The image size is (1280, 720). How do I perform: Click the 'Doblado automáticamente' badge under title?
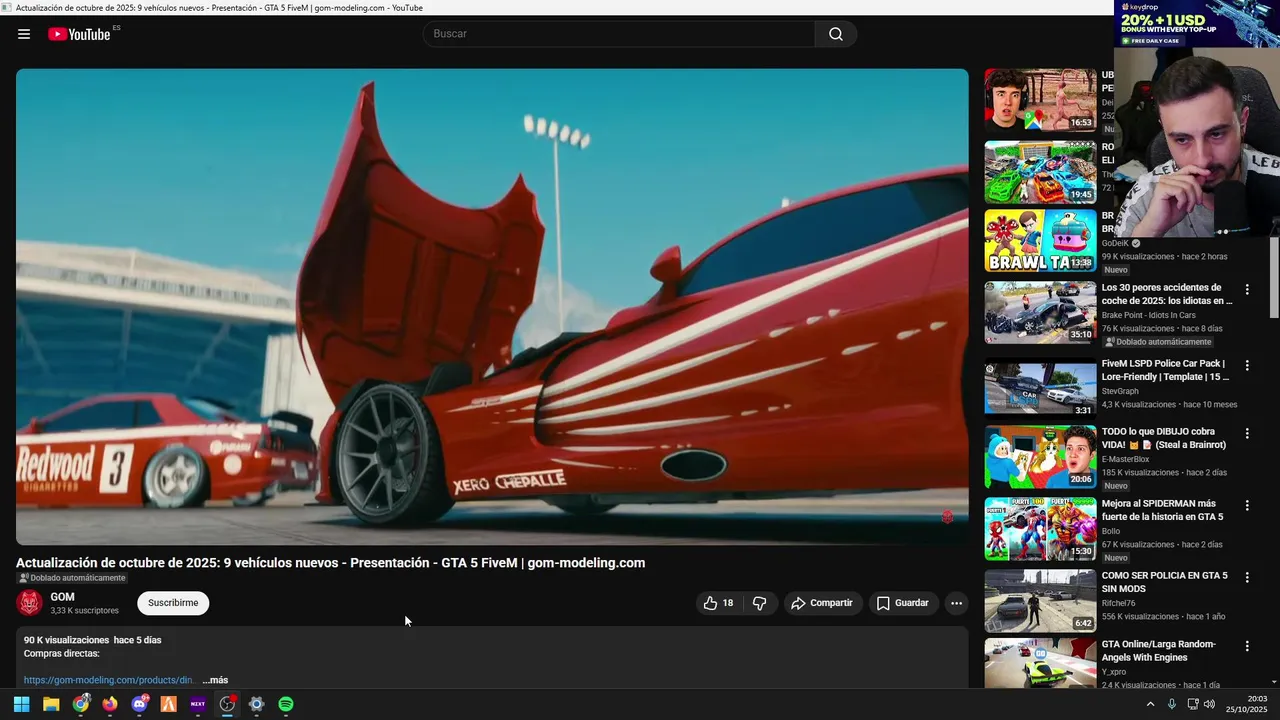(x=73, y=578)
